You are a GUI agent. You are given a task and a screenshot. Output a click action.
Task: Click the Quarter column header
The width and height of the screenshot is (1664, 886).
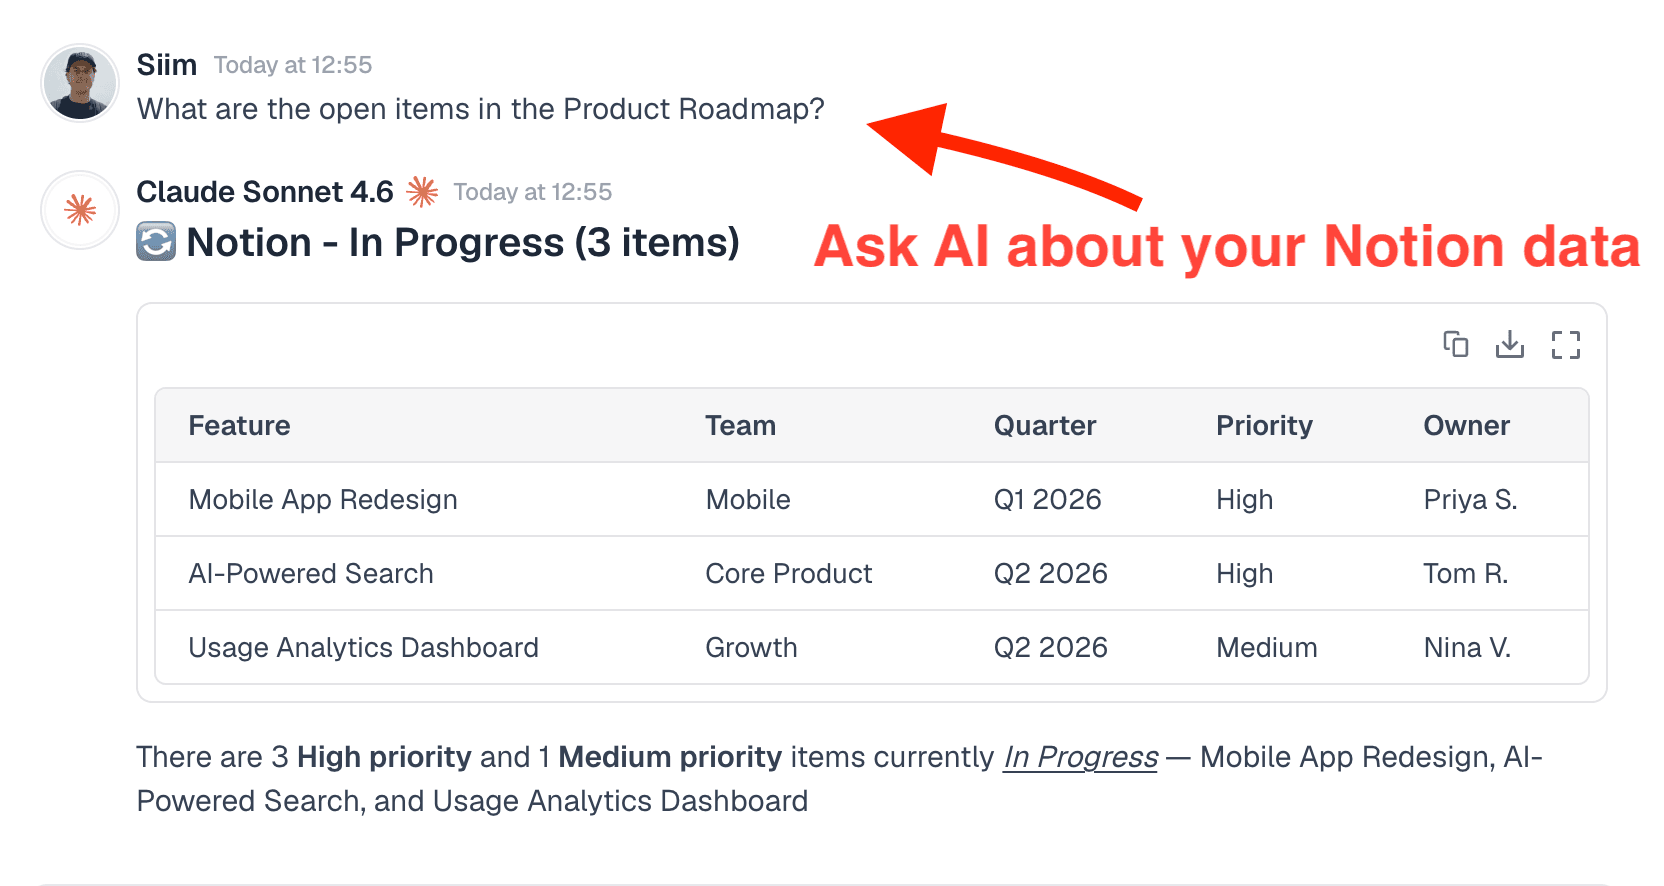[1044, 425]
